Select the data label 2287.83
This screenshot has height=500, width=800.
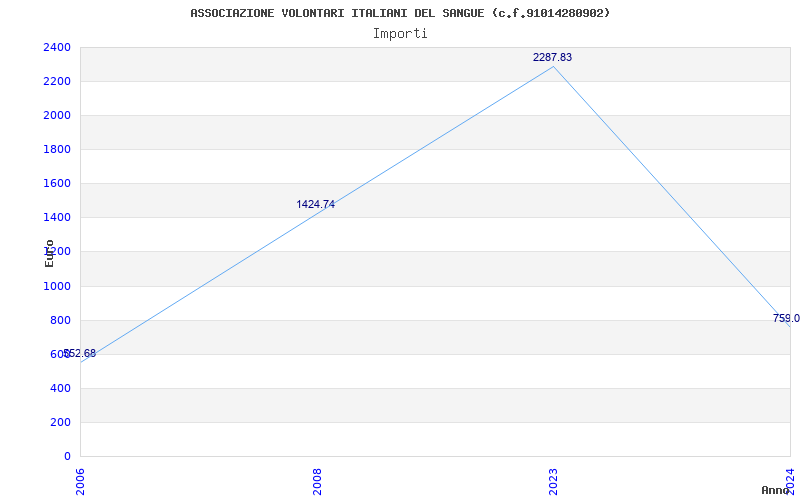(553, 58)
